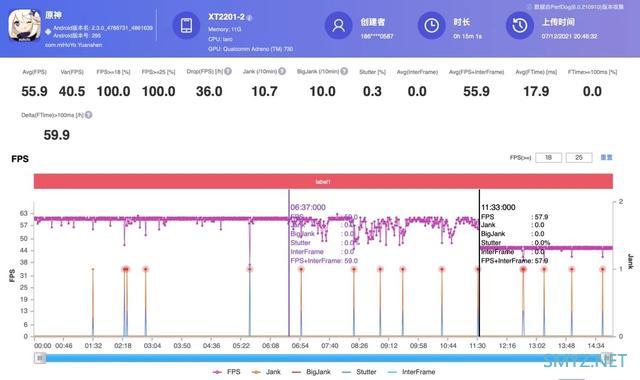
Task: Select the red label1 bar
Action: click(323, 181)
